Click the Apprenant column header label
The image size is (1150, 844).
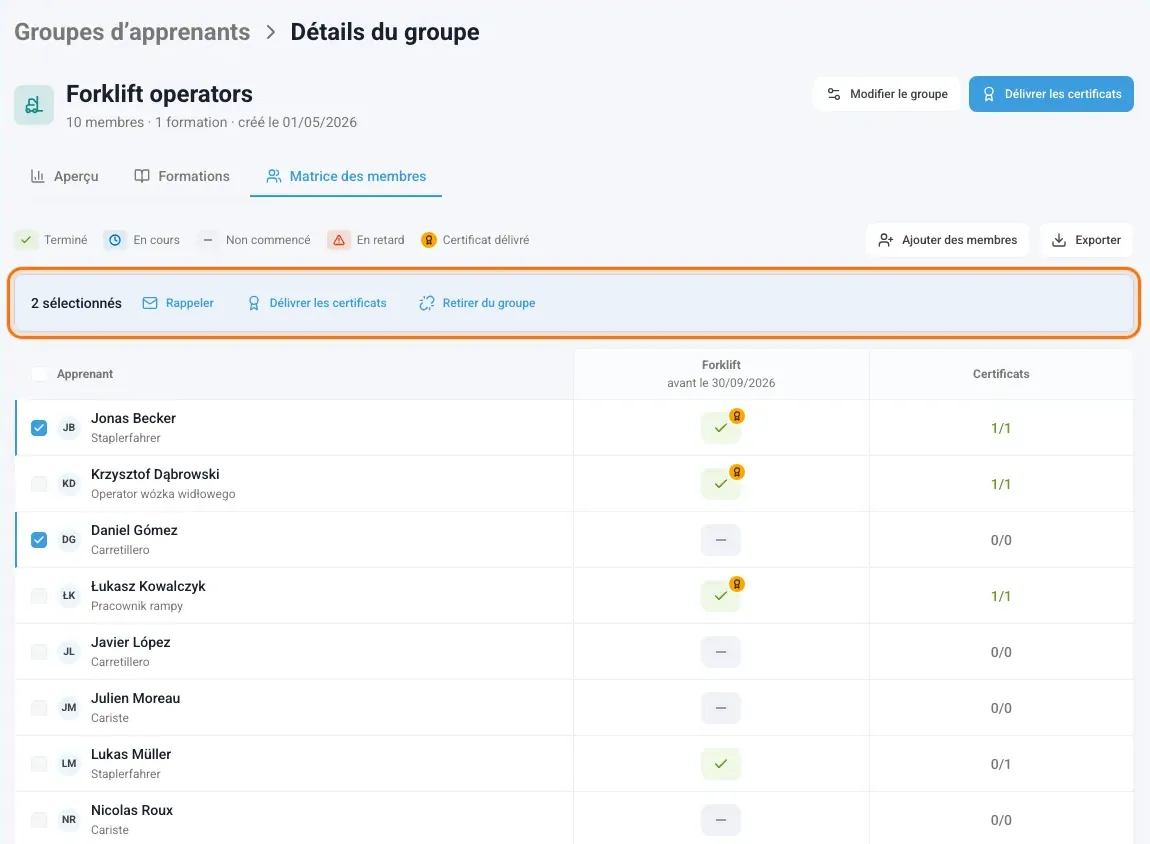(x=85, y=374)
